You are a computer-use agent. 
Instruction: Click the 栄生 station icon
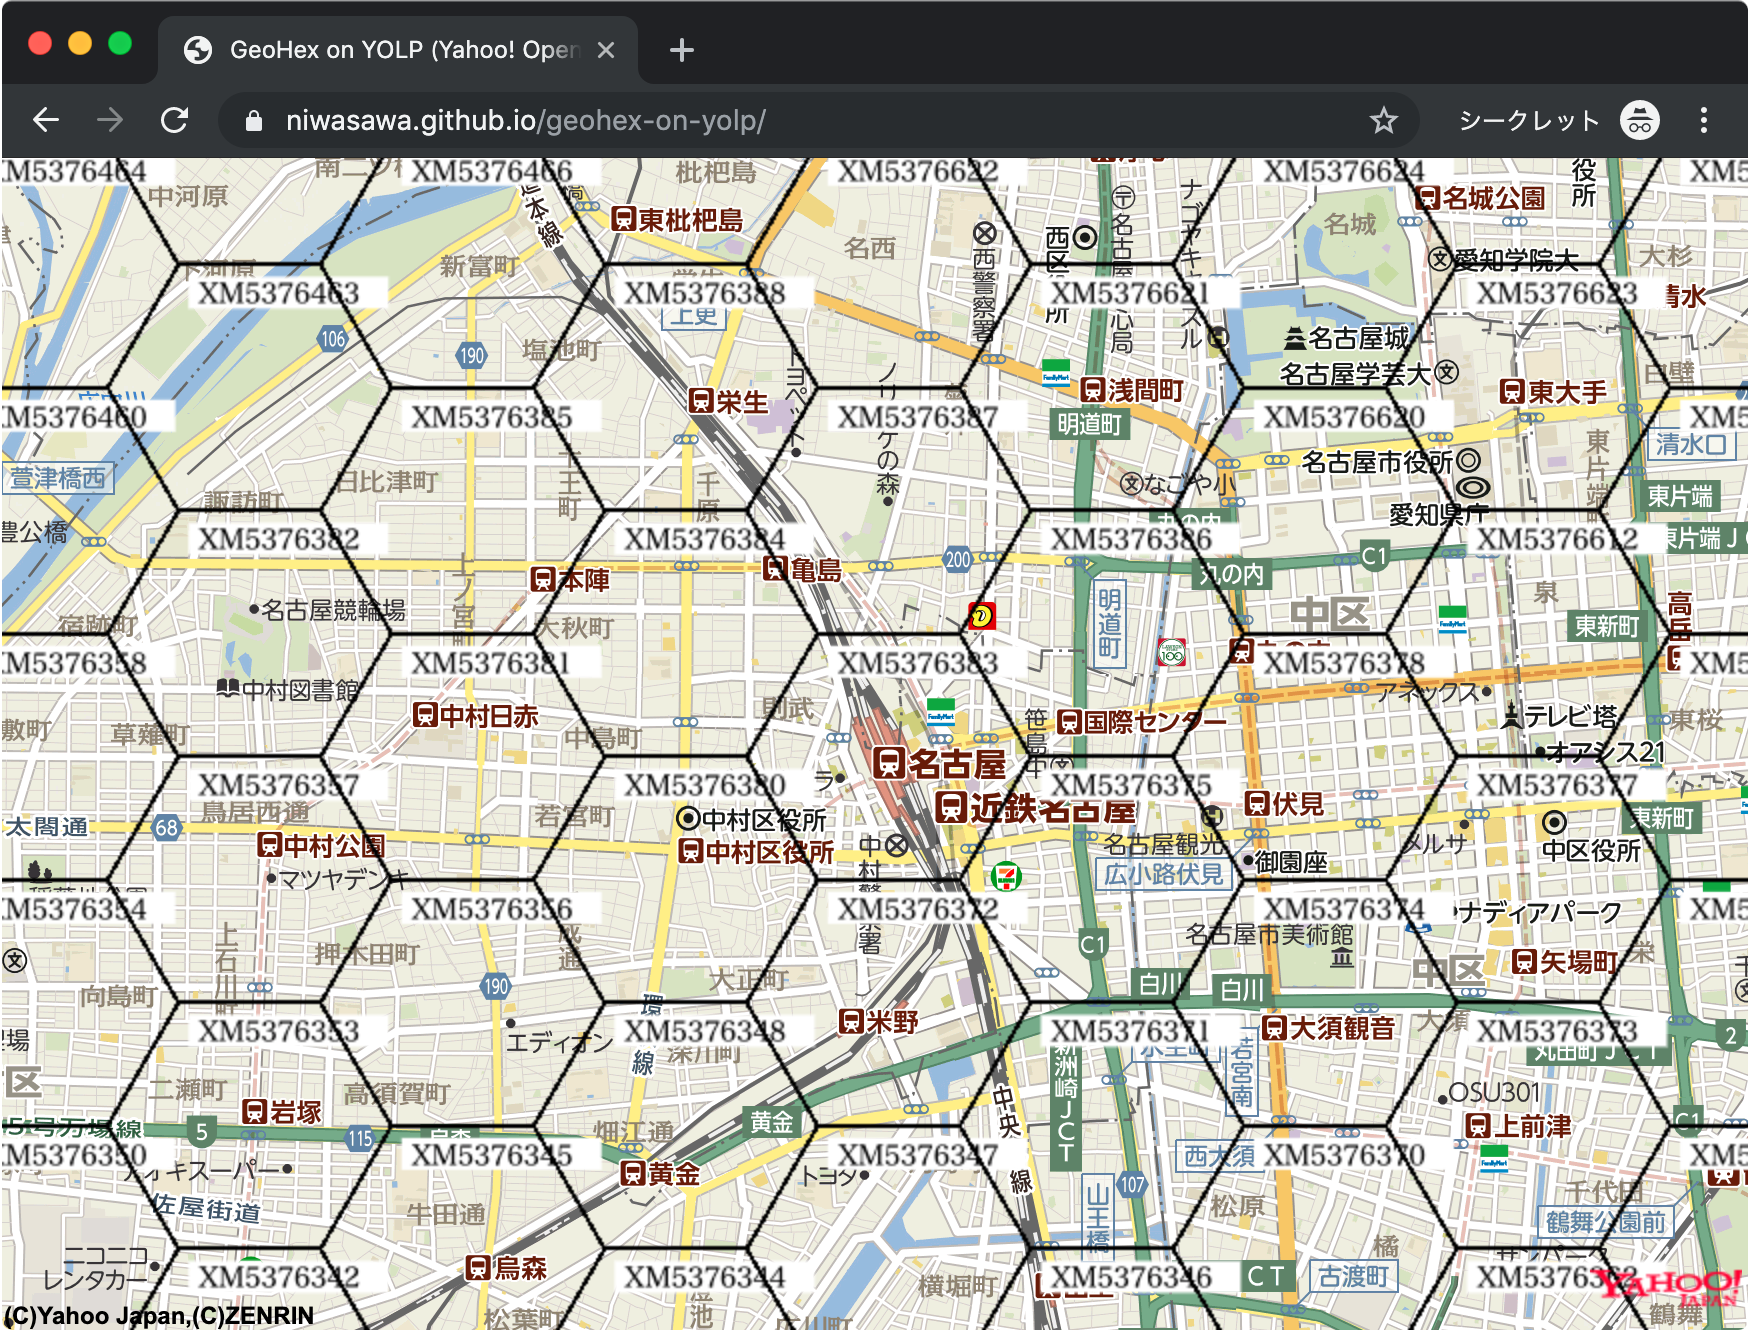pos(701,402)
